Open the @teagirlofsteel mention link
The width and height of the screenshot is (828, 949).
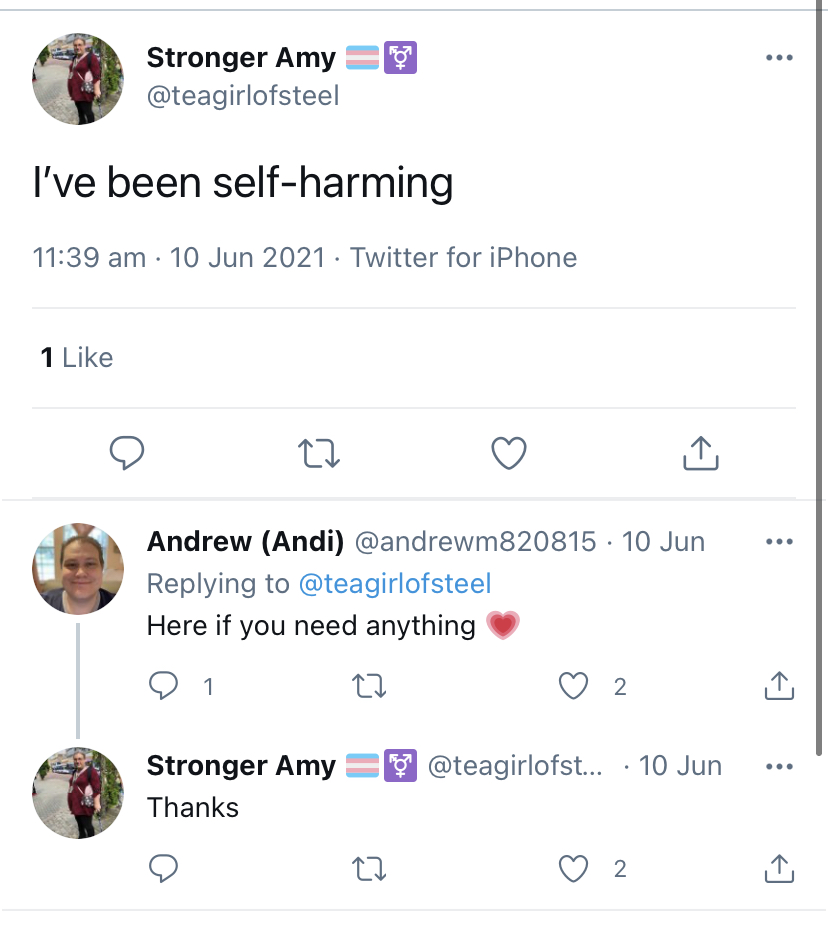click(395, 583)
